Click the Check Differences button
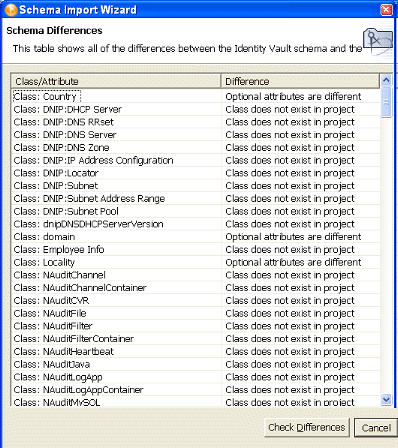The width and height of the screenshot is (398, 448). click(x=306, y=428)
